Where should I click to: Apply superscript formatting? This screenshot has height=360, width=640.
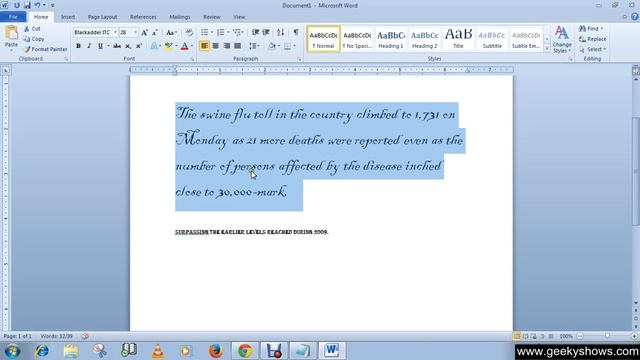pyautogui.click(x=139, y=46)
